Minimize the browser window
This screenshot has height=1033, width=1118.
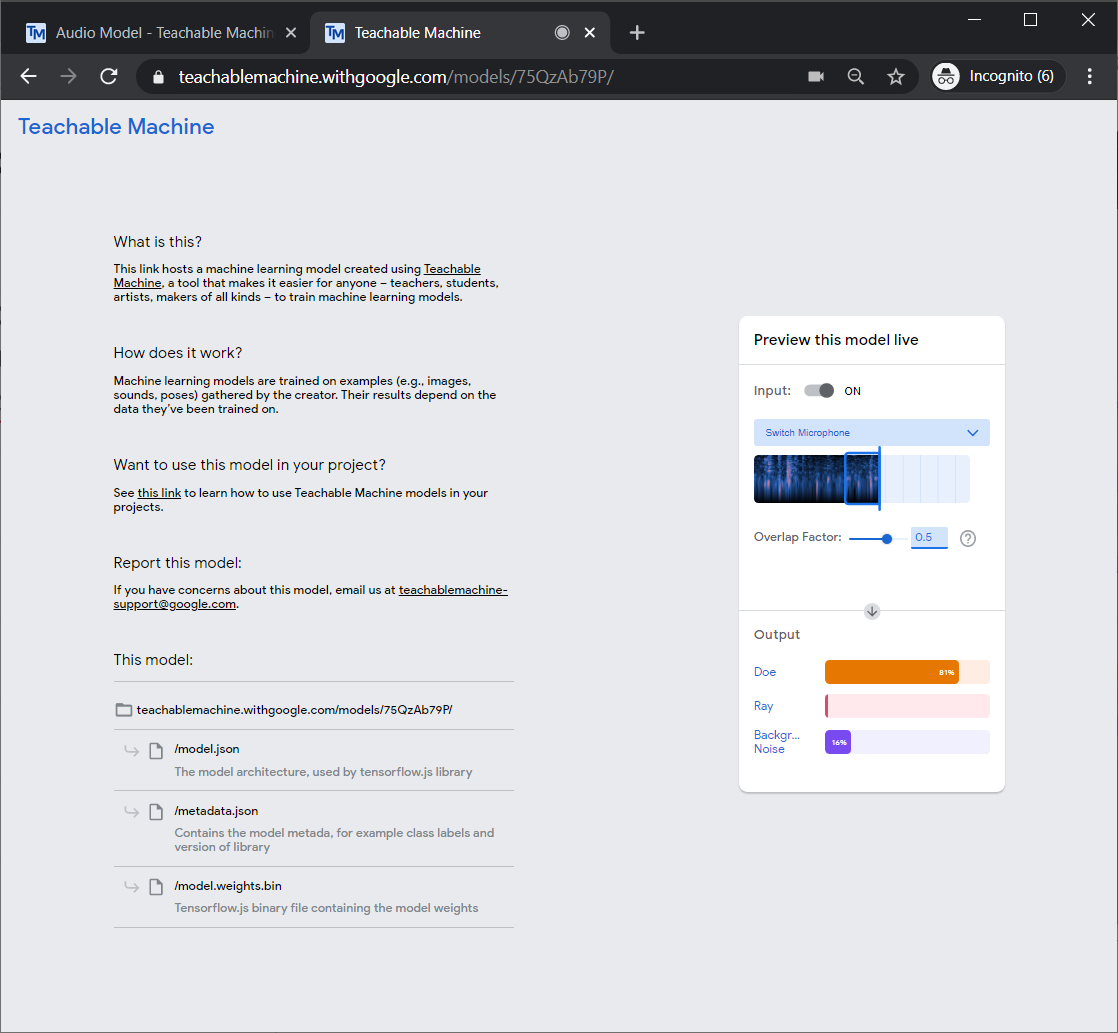pos(975,20)
